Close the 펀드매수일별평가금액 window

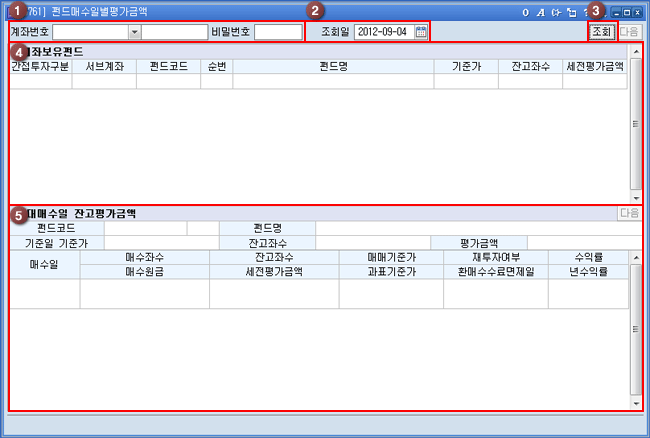[x=637, y=12]
